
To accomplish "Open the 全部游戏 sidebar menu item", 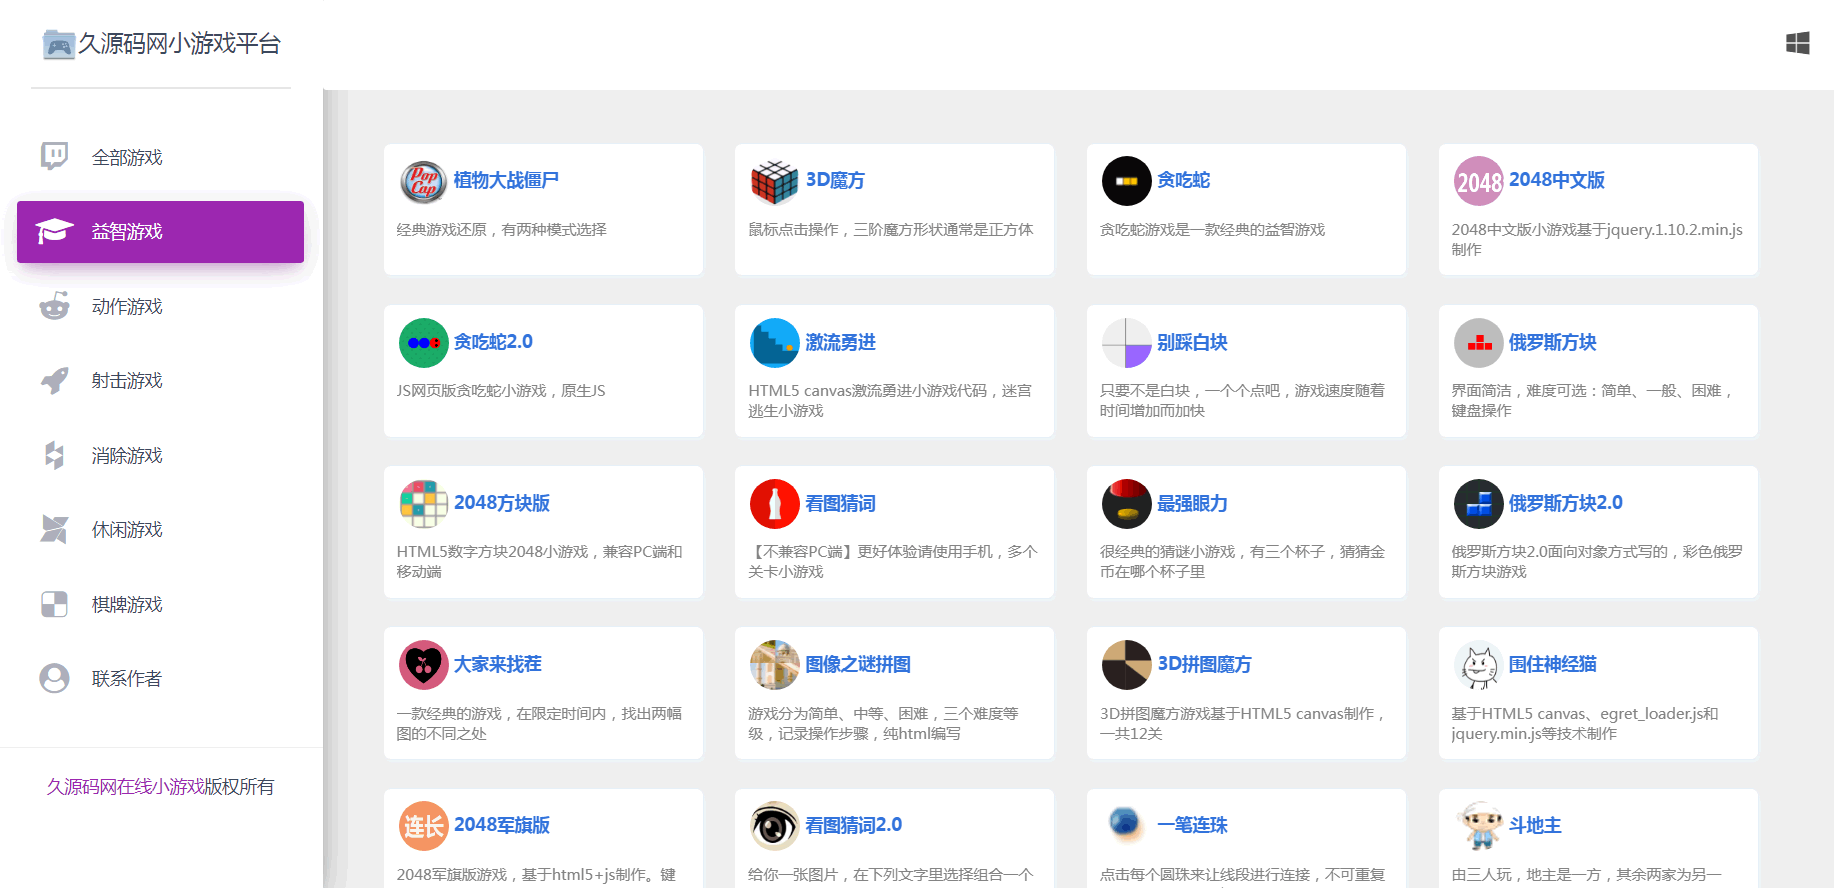I will click(x=126, y=157).
